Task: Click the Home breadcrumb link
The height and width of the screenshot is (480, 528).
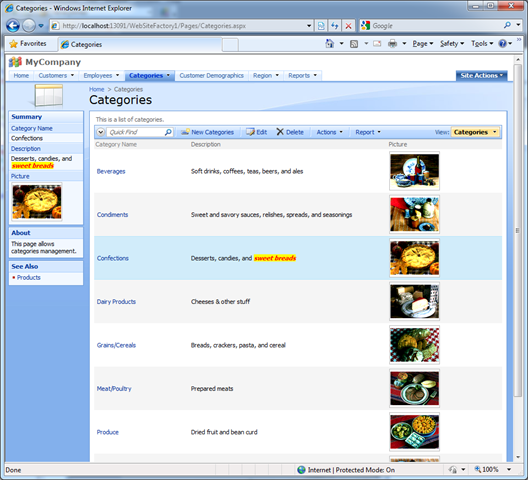Action: tap(97, 89)
